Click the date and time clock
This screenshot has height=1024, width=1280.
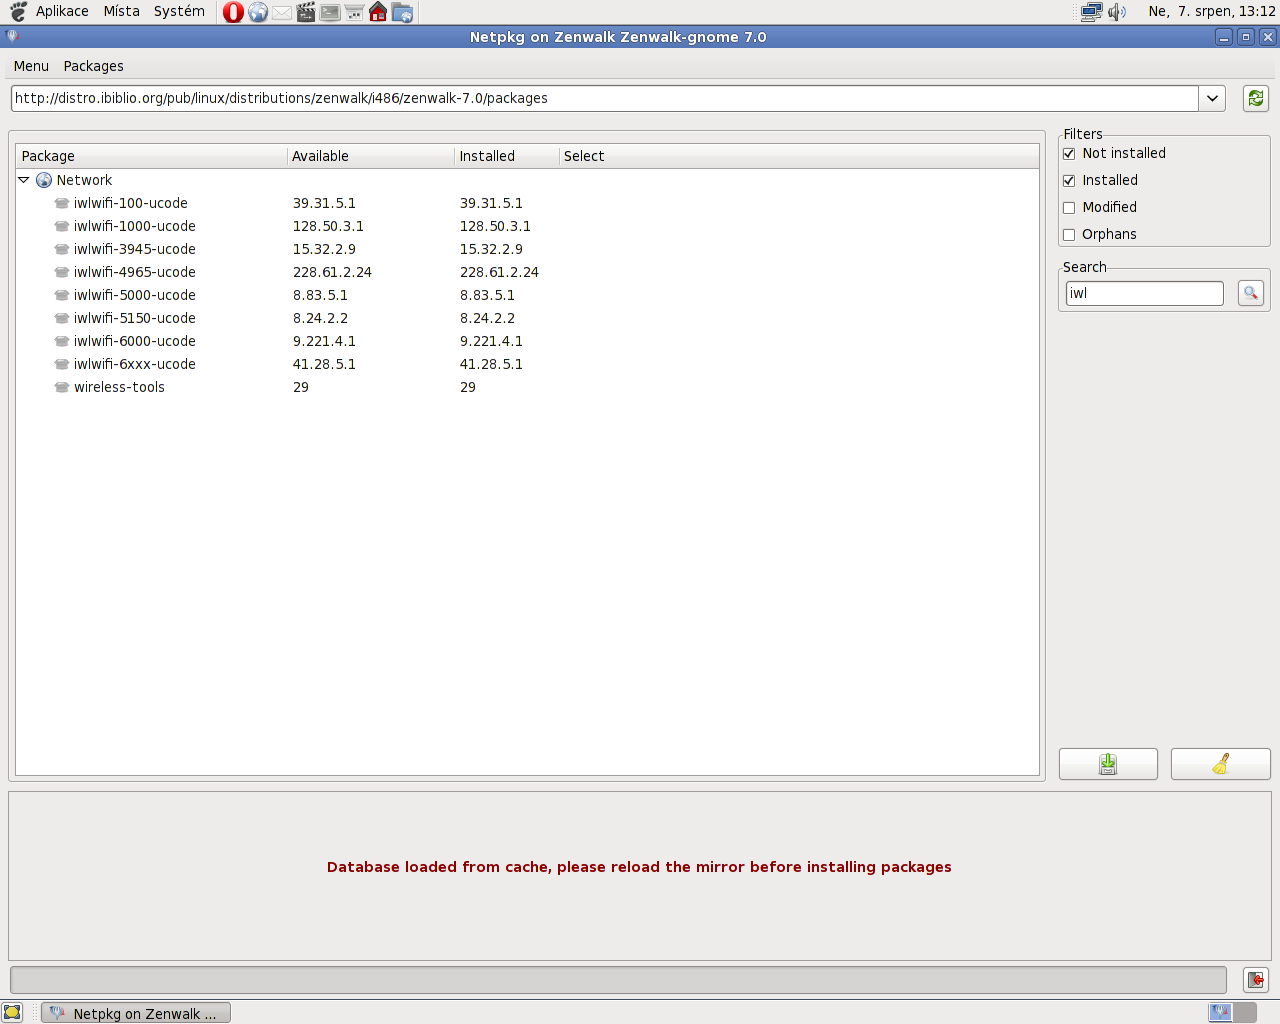click(1212, 11)
